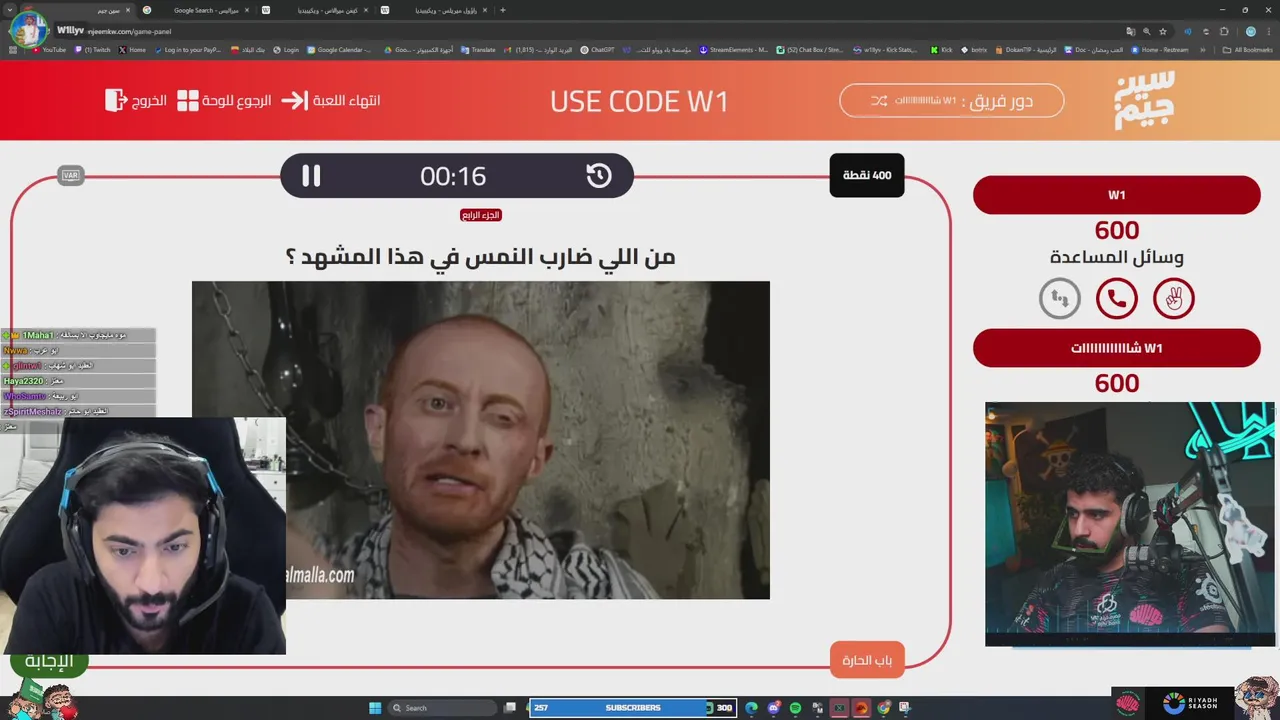Open the Home - Restream bookmark
Viewport: 1280px width, 720px height.
1160,49
